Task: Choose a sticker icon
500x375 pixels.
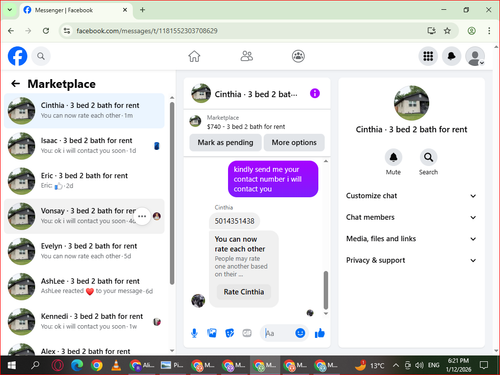Action: [x=229, y=333]
